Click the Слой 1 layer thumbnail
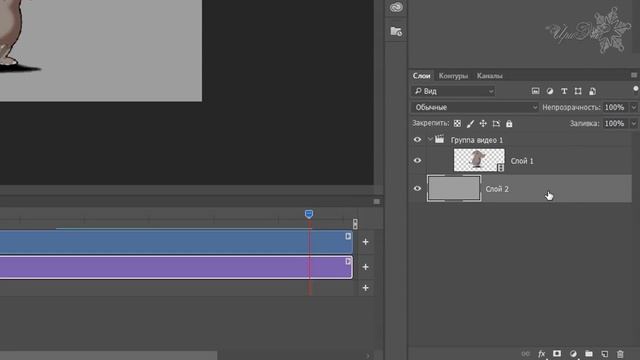This screenshot has width=640, height=360. [x=479, y=160]
